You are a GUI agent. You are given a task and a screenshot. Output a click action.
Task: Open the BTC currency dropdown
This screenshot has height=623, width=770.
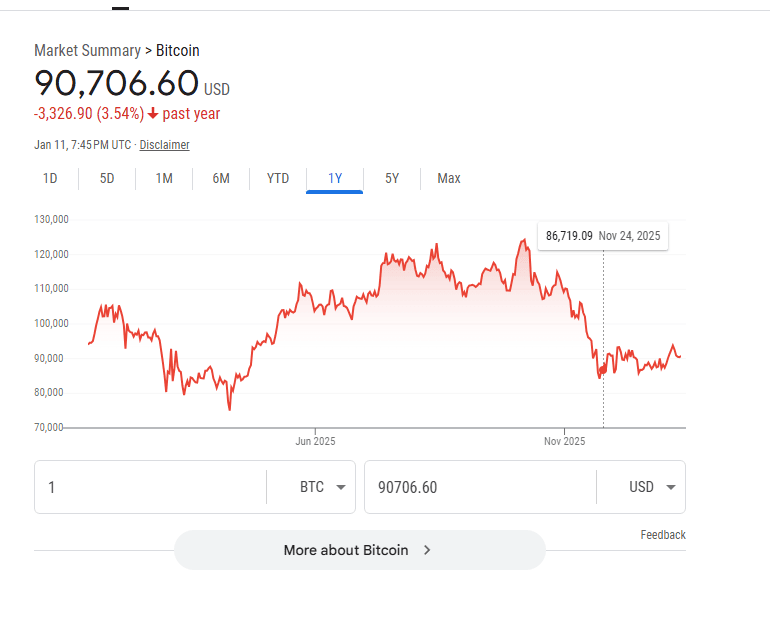[325, 487]
